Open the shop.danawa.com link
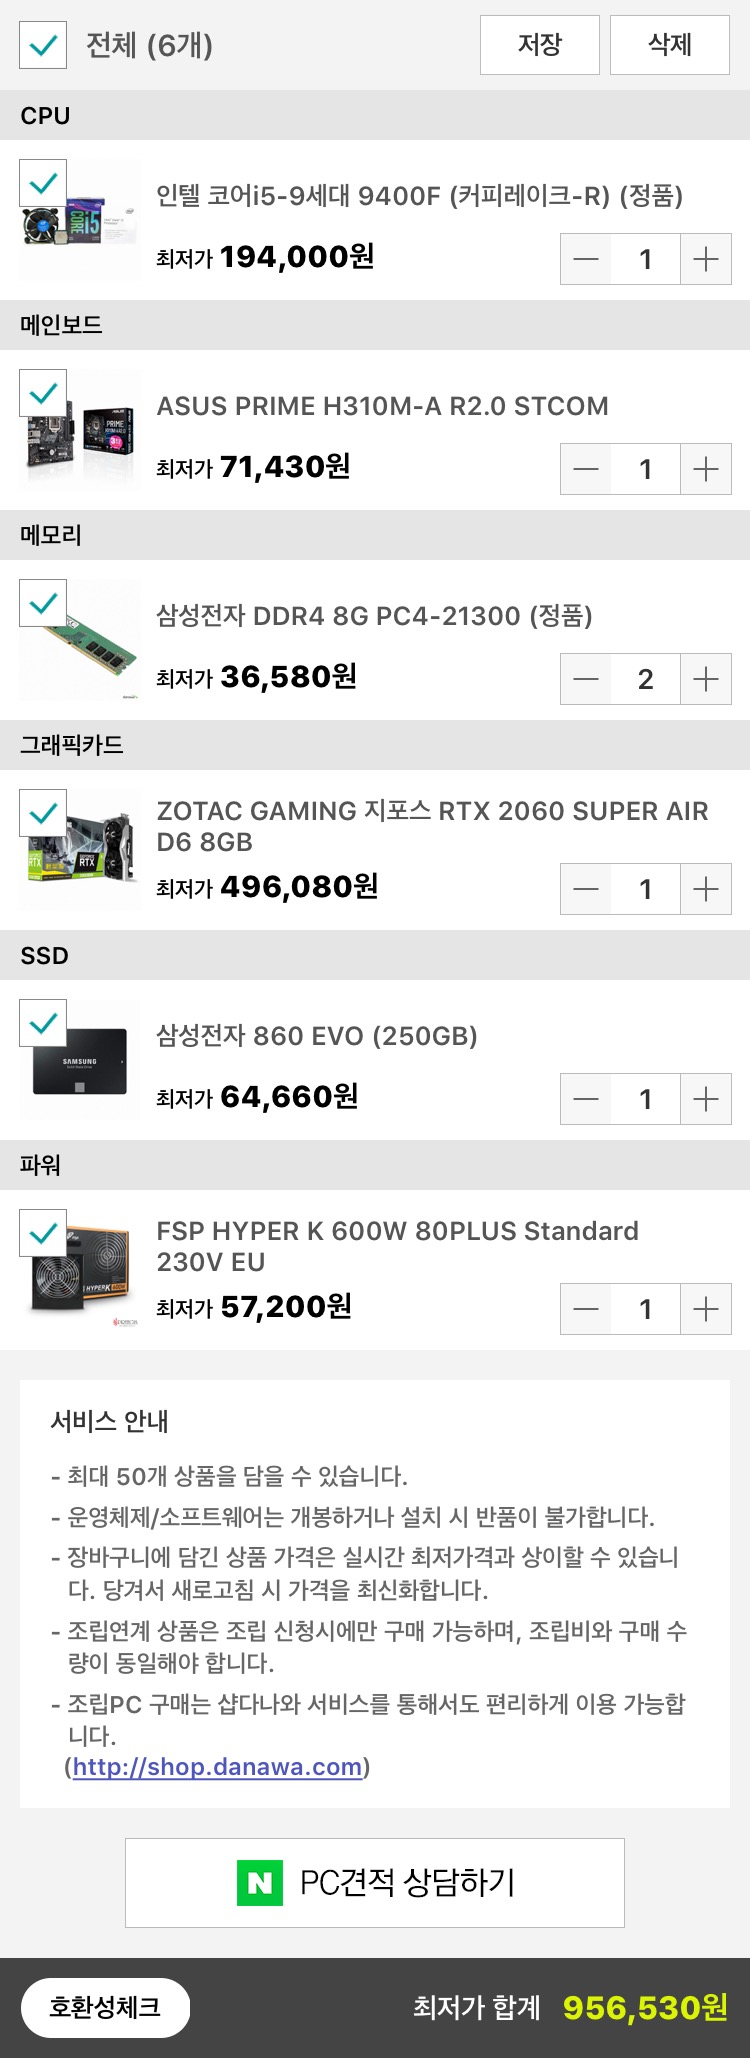 (x=217, y=1767)
